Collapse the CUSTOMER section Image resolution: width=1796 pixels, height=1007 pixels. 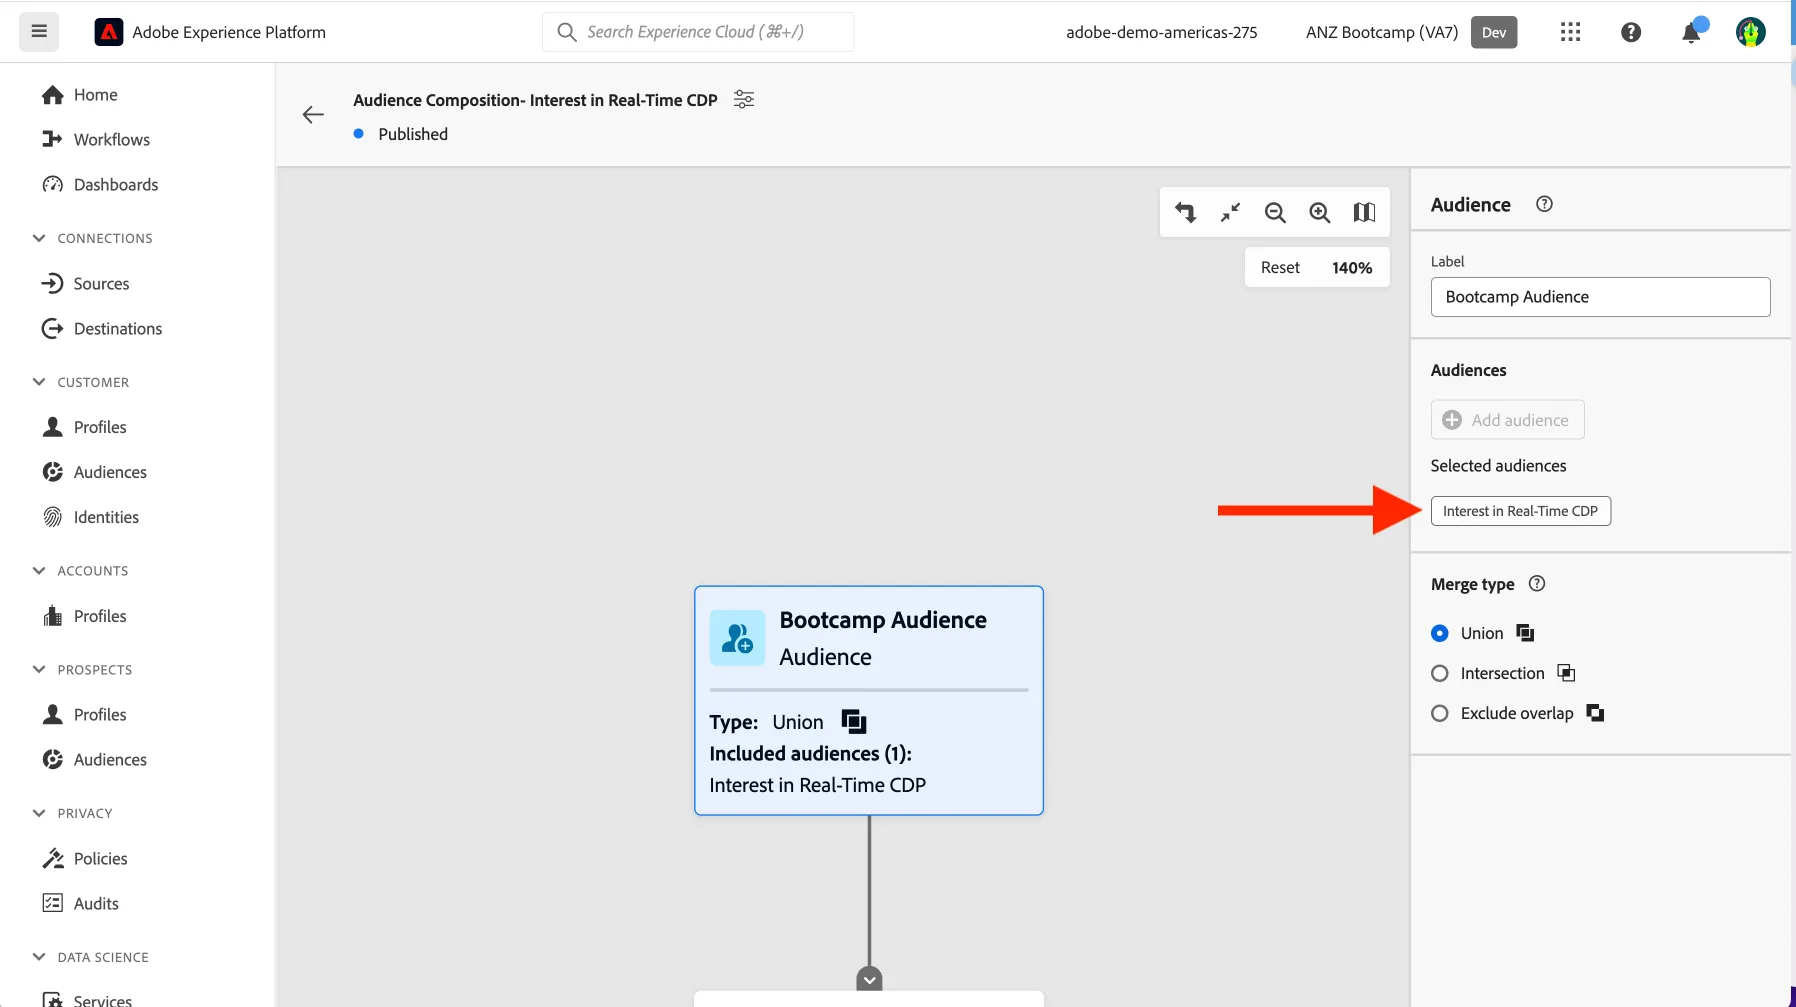[39, 382]
